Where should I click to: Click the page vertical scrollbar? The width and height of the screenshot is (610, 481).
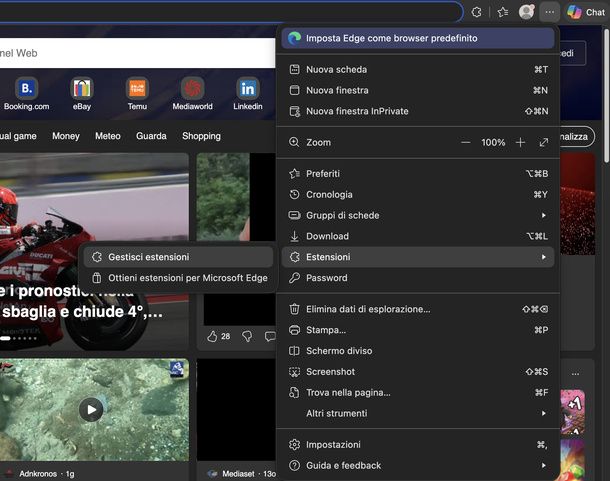(607, 95)
